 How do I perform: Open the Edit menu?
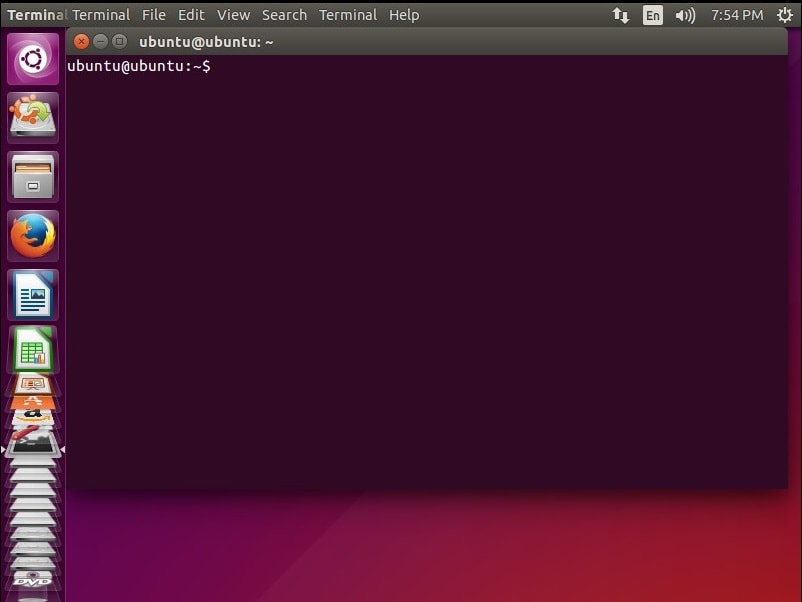tap(191, 15)
